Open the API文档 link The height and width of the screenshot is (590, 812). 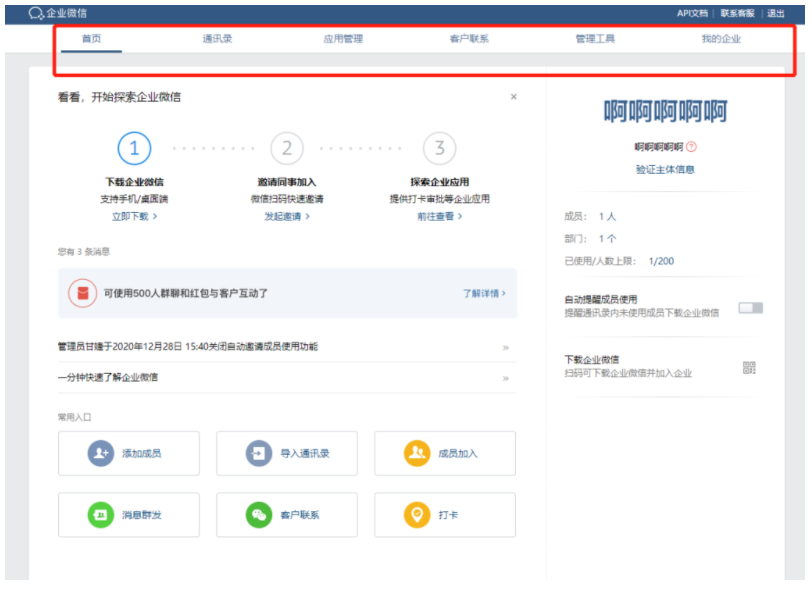coord(692,13)
